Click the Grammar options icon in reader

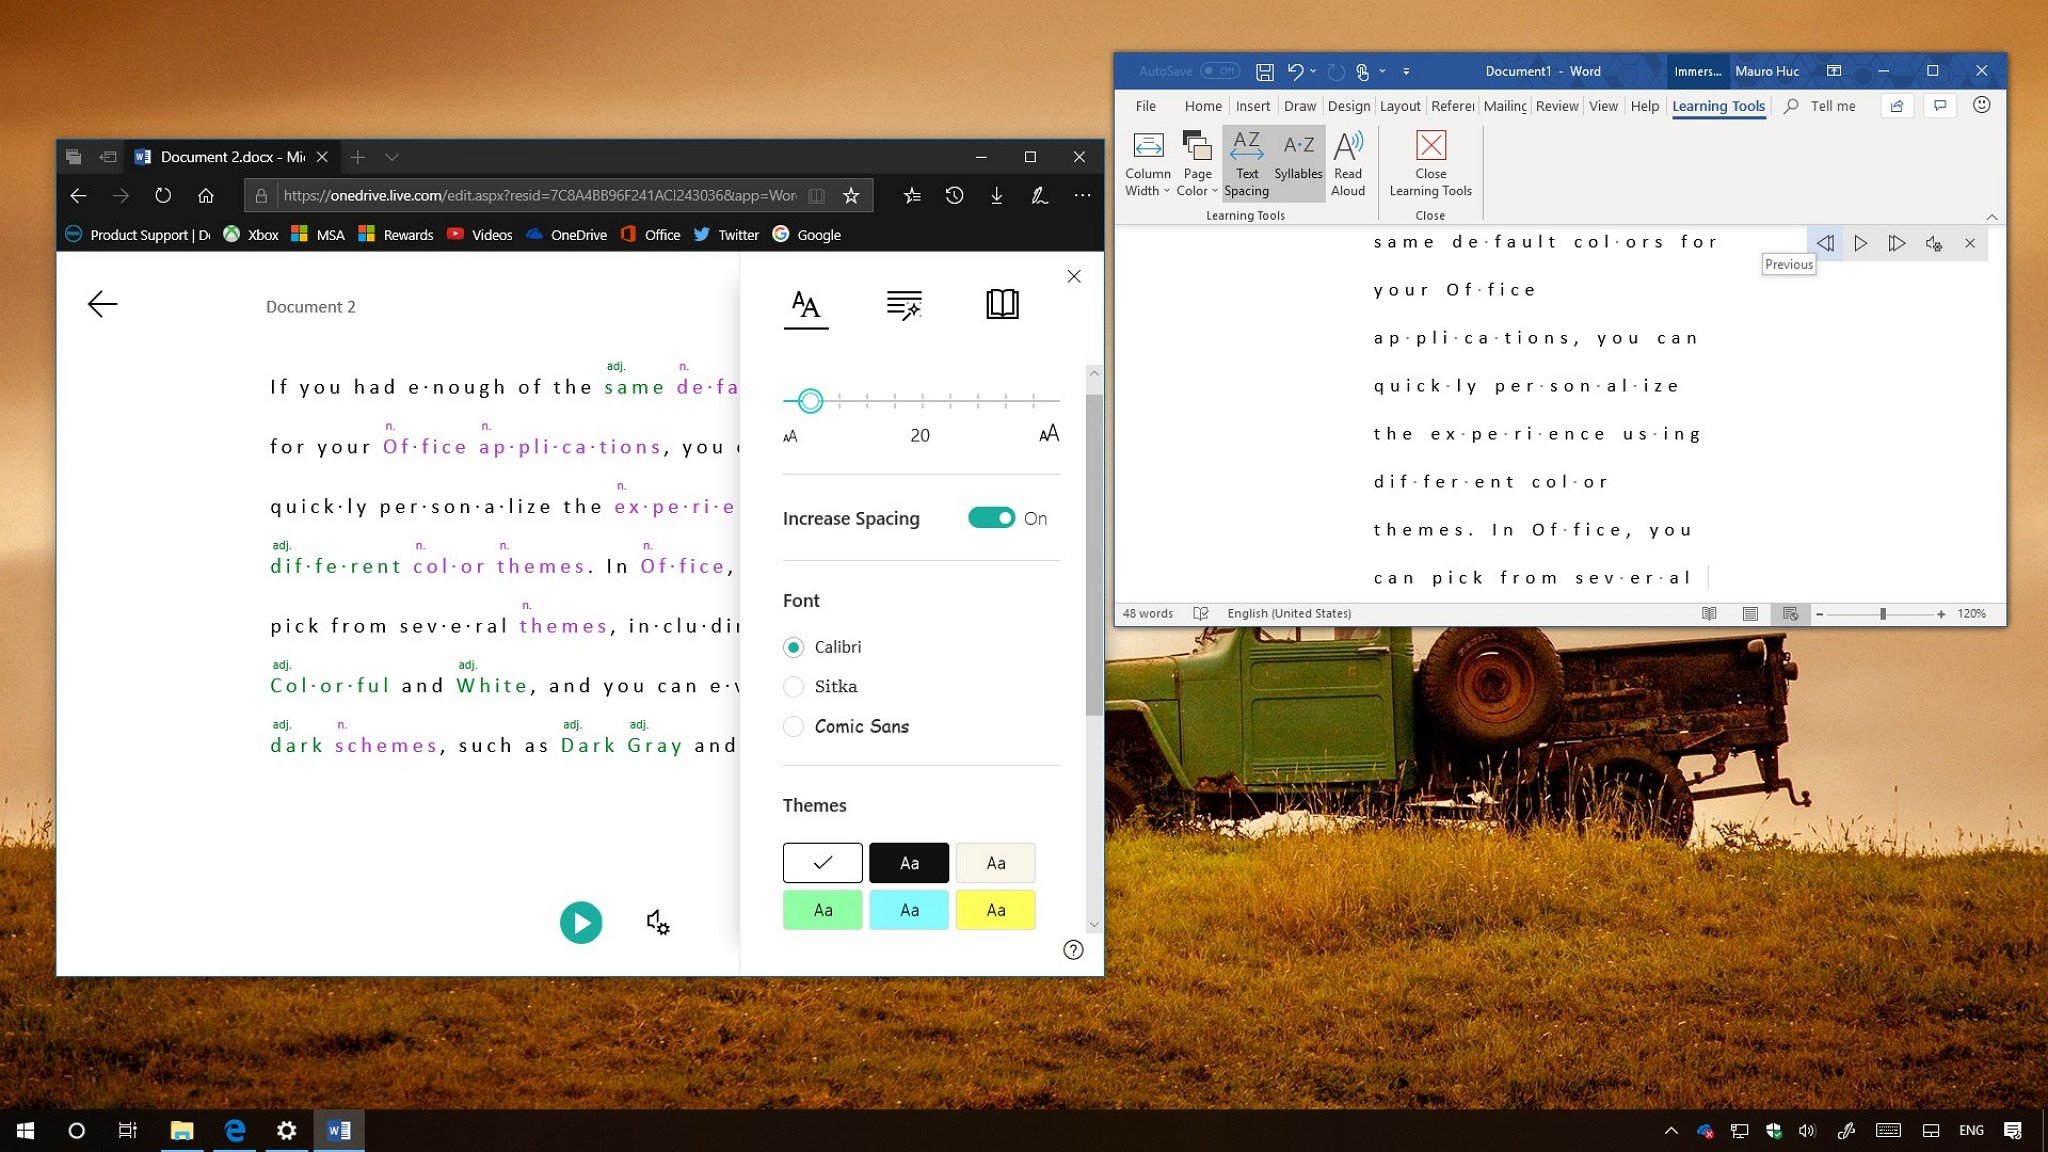coord(903,305)
